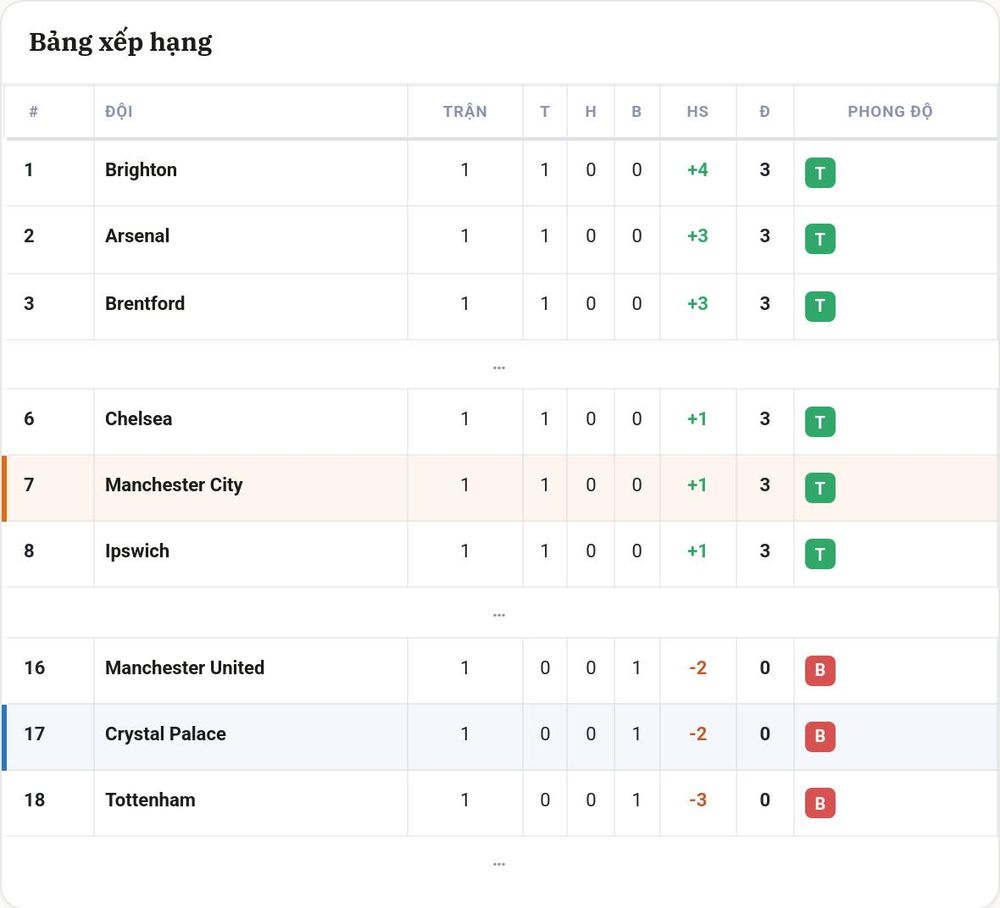Click the ĐỘI column header

[x=119, y=112]
